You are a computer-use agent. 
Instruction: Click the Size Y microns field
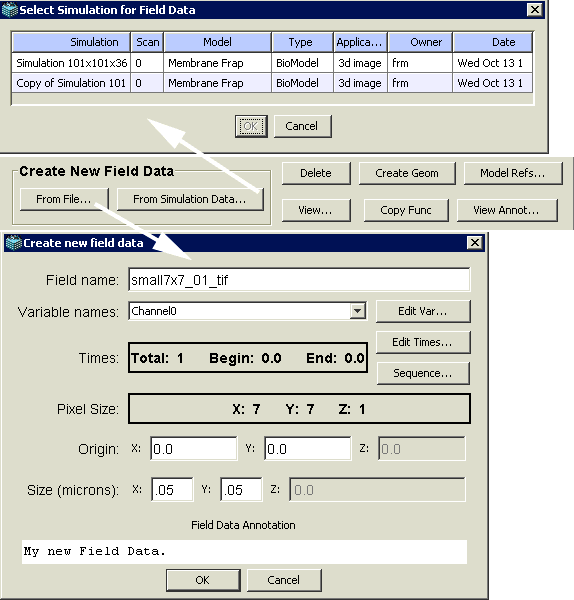(241, 489)
